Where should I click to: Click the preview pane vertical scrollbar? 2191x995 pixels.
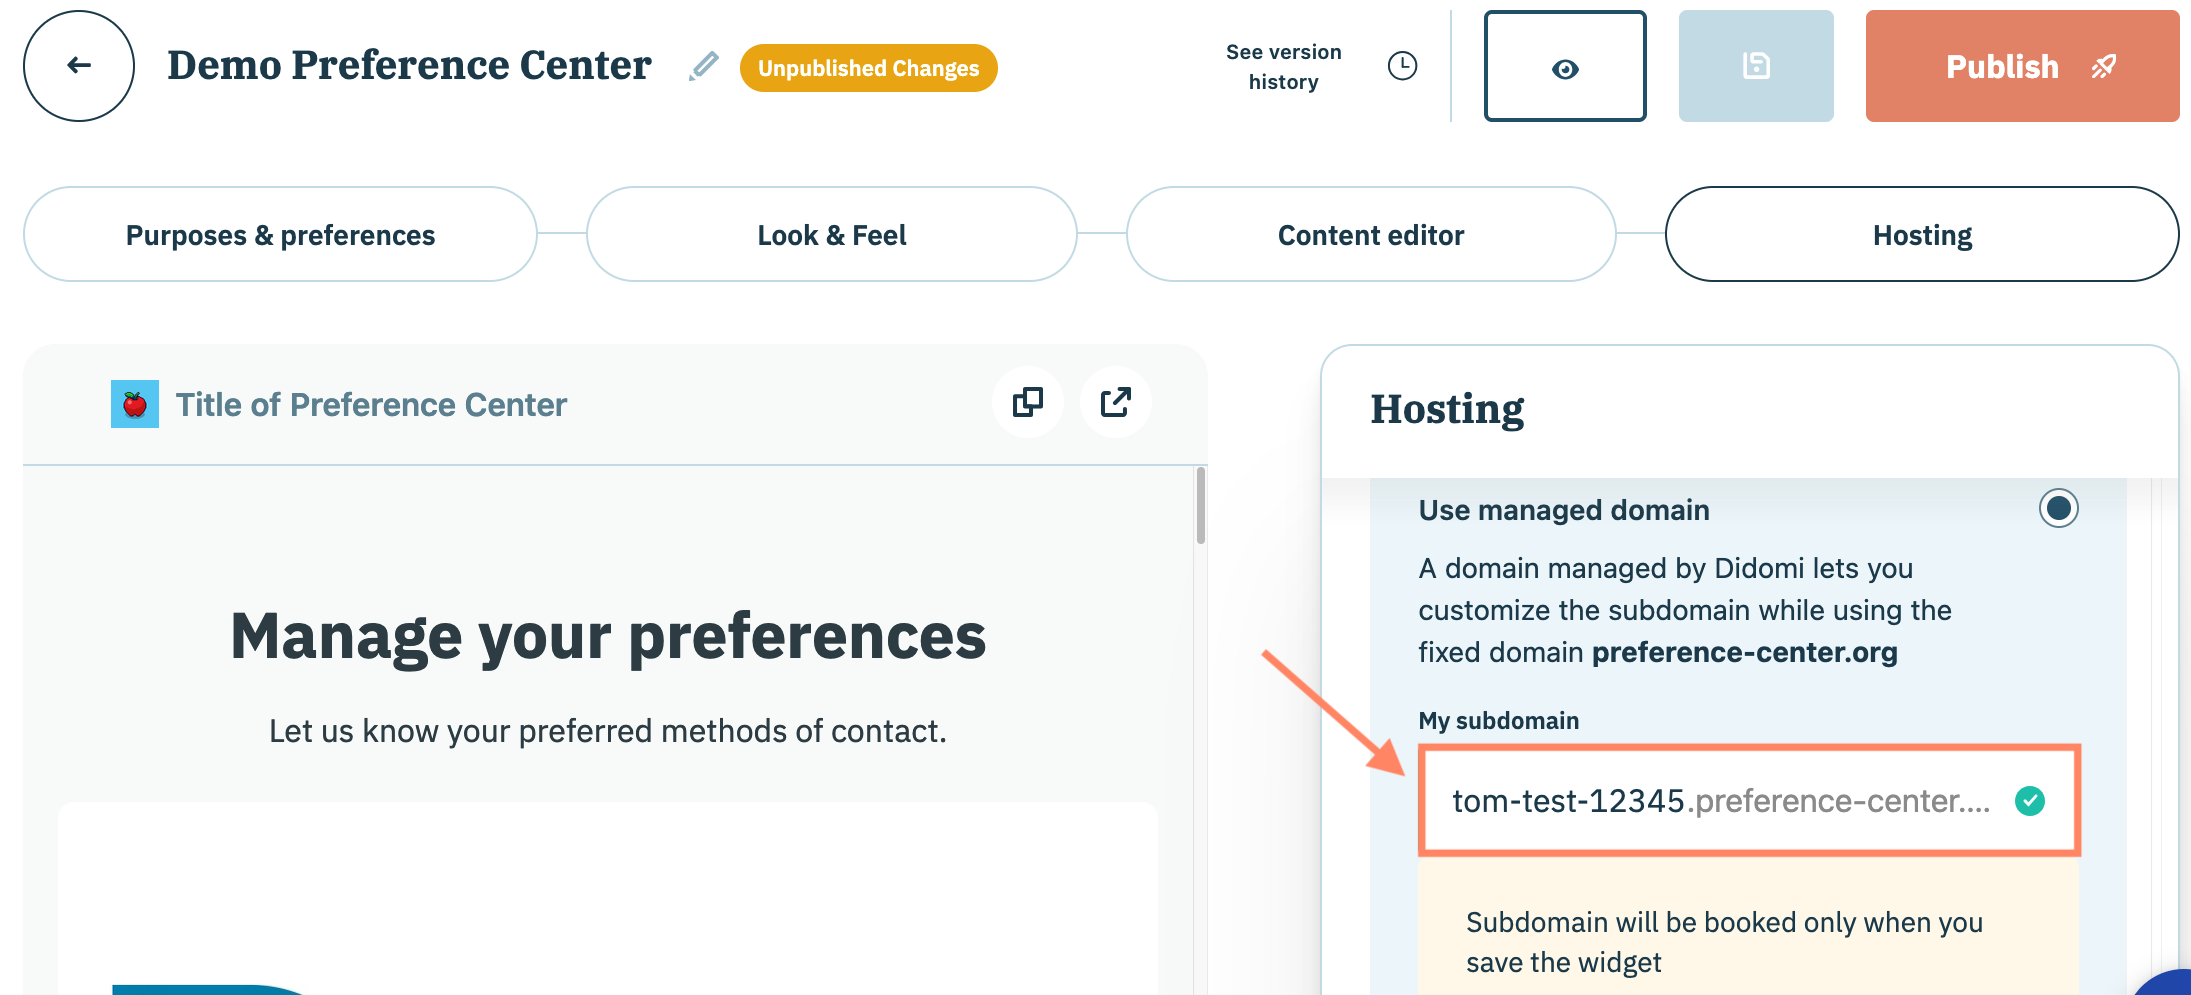(x=1200, y=506)
